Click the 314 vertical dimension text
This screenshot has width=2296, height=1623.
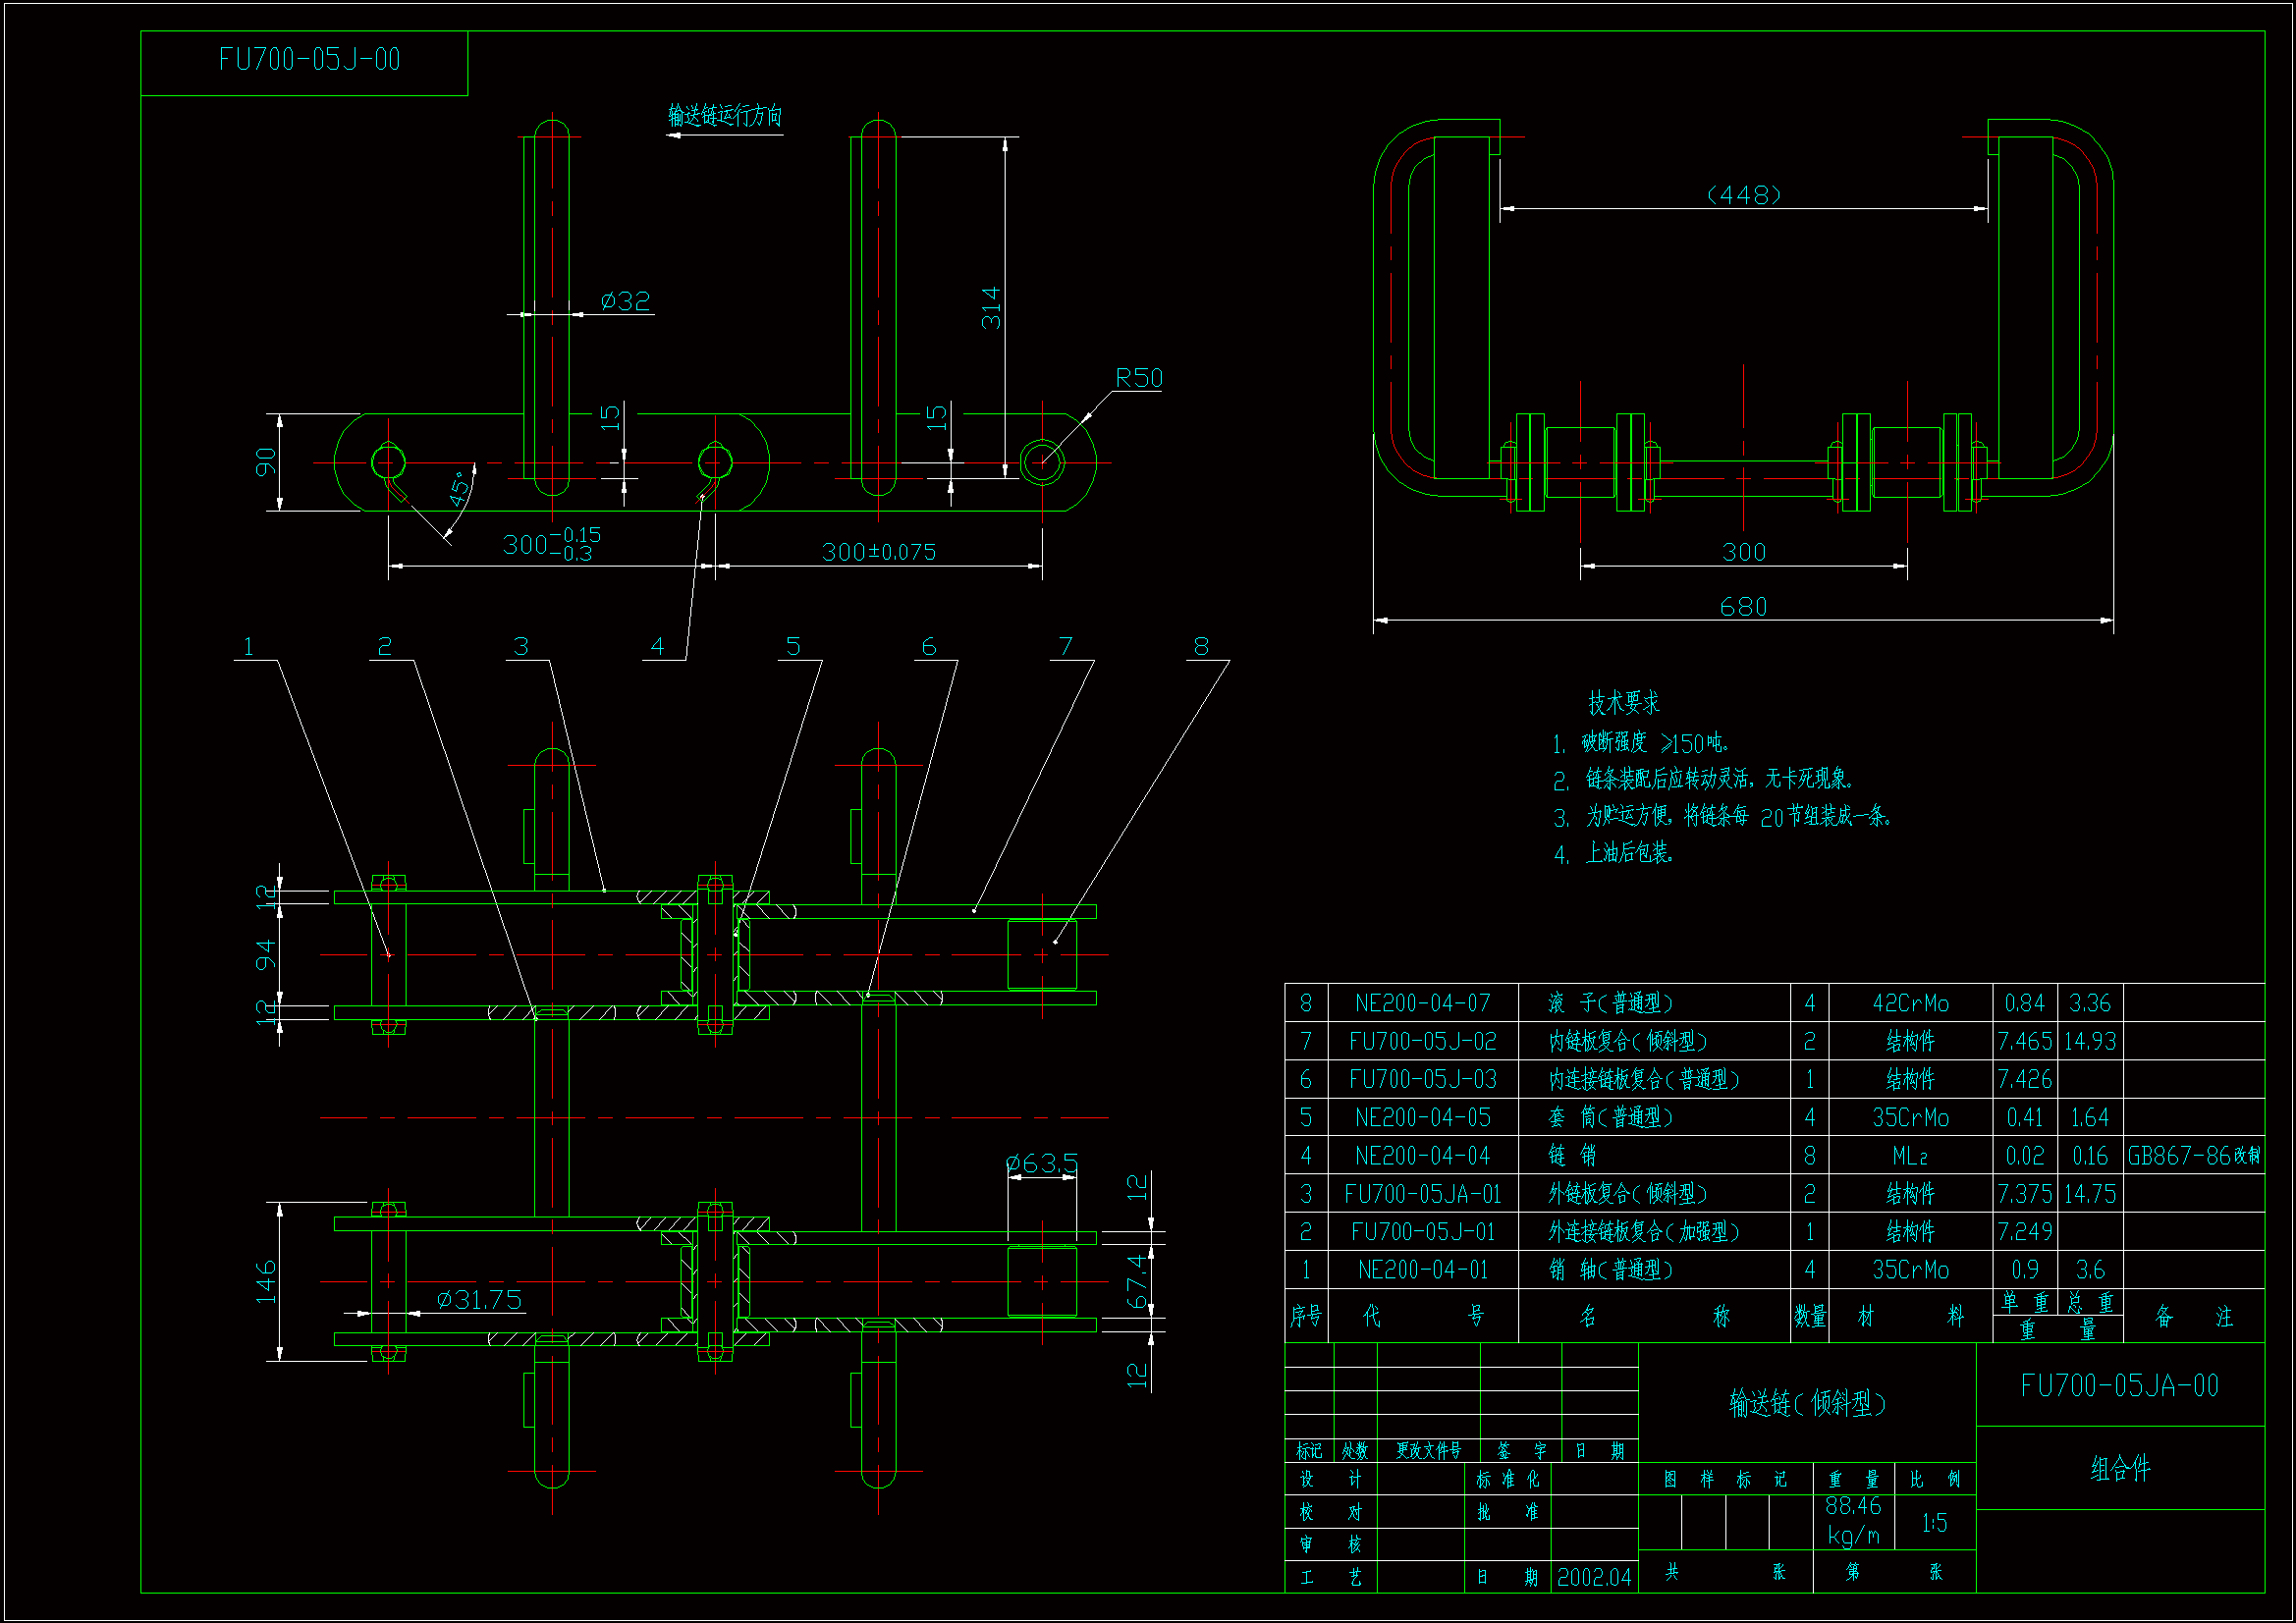990,308
